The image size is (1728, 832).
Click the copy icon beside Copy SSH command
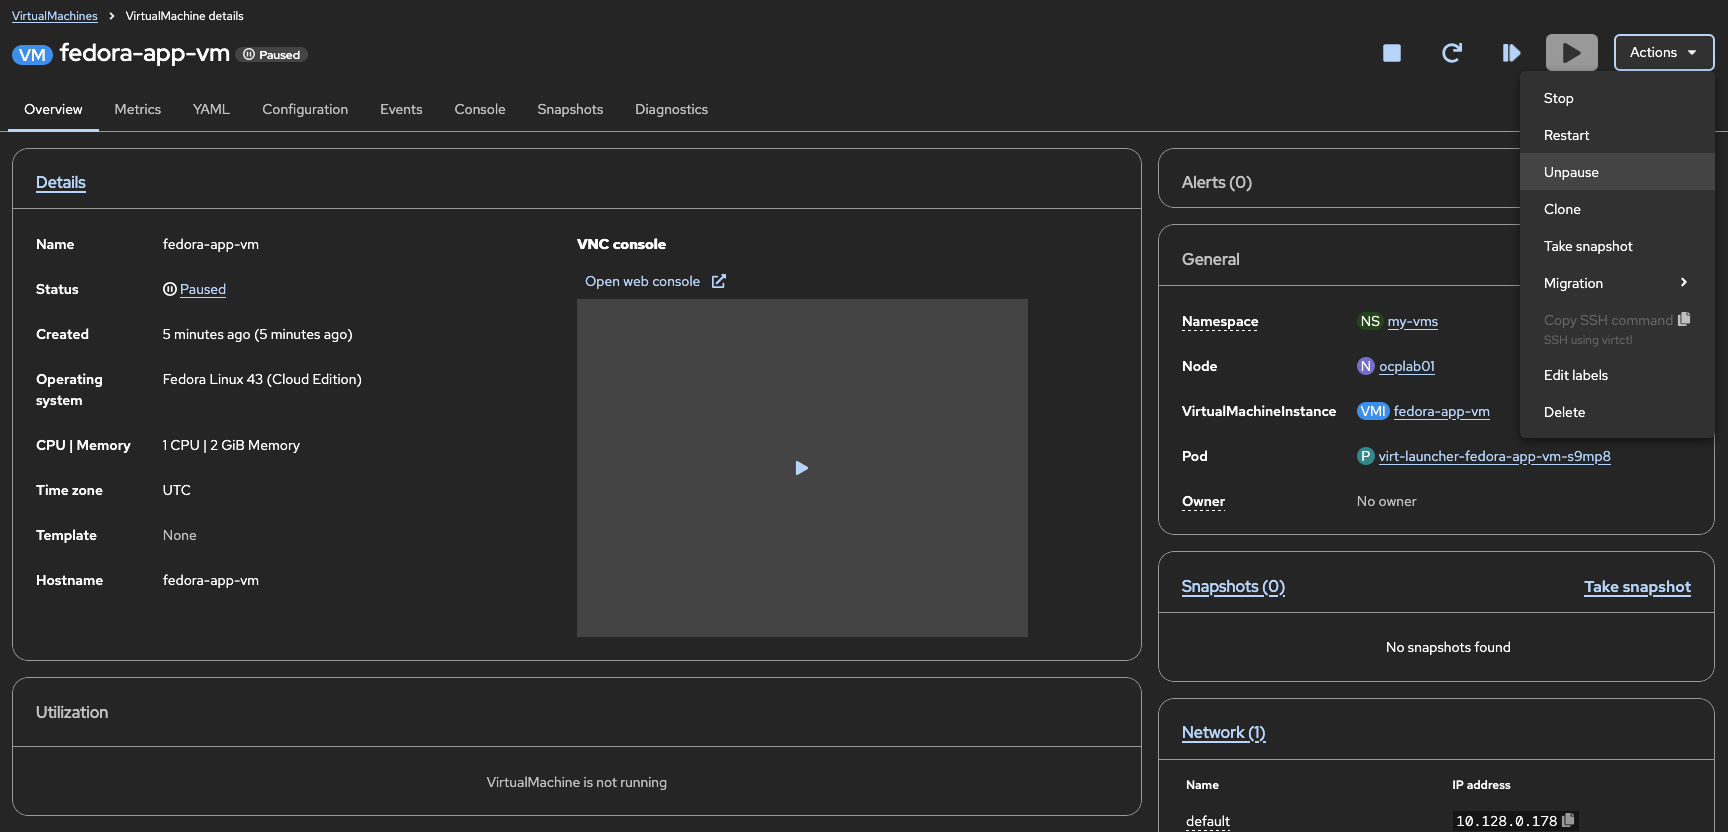(1684, 319)
